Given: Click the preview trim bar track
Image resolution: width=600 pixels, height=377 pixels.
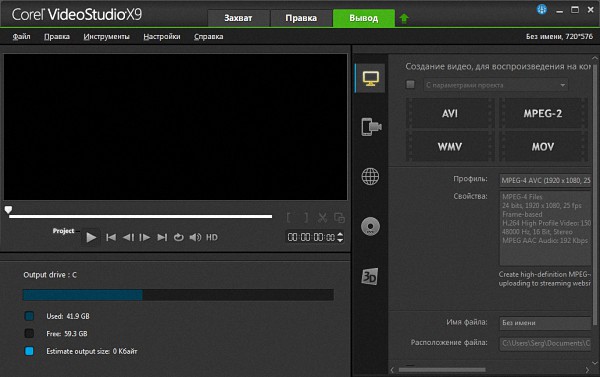Looking at the screenshot, I should [140, 217].
